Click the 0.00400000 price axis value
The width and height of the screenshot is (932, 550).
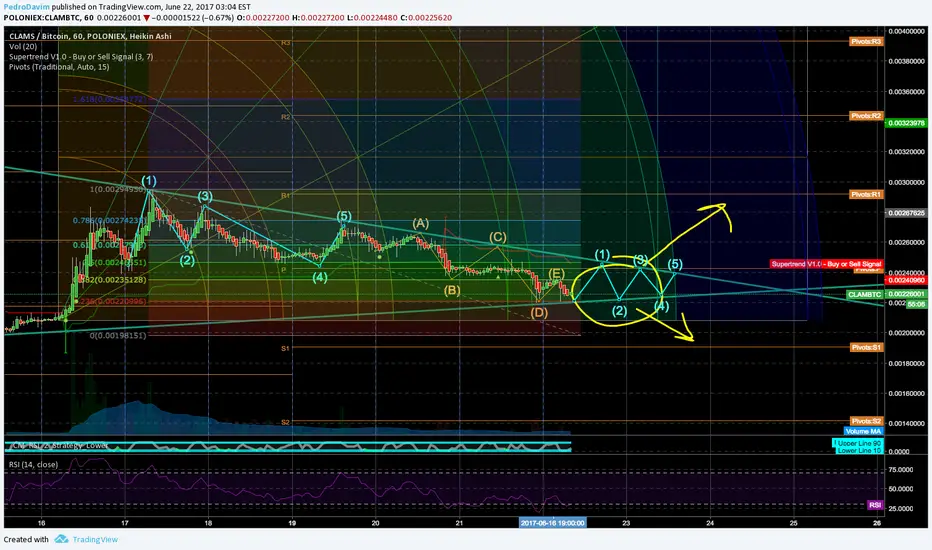click(x=906, y=31)
